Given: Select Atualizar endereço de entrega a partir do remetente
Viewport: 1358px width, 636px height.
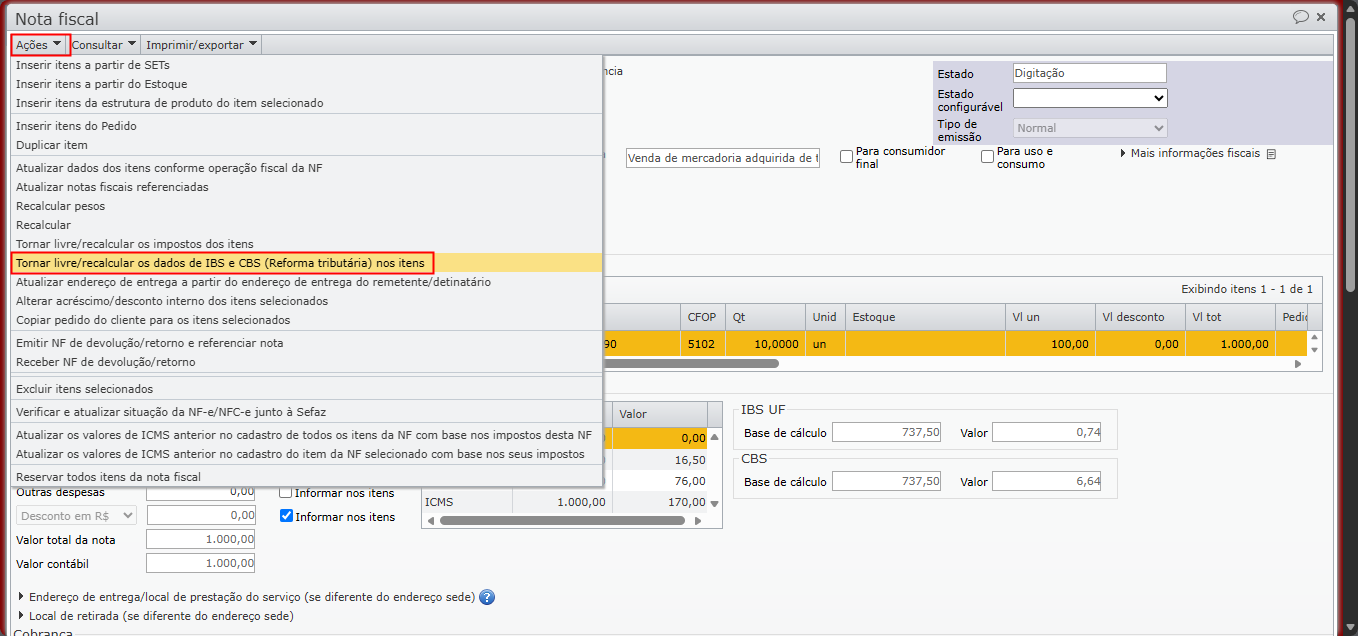Looking at the screenshot, I should [x=306, y=282].
